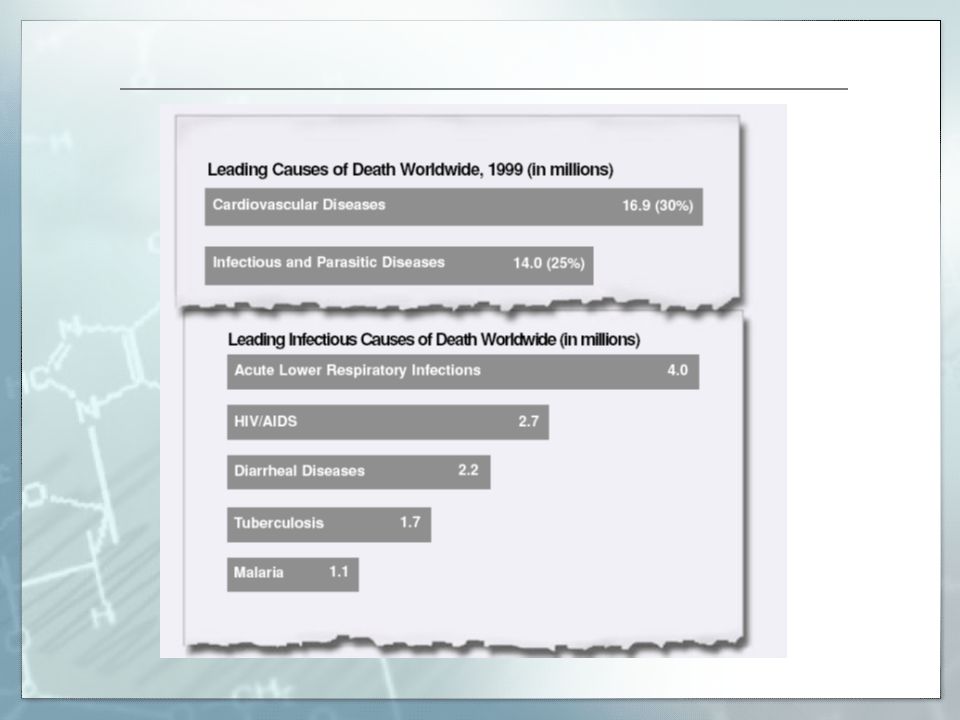Select the 'HIV/AIDS' bar label
960x720 pixels.
[265, 421]
